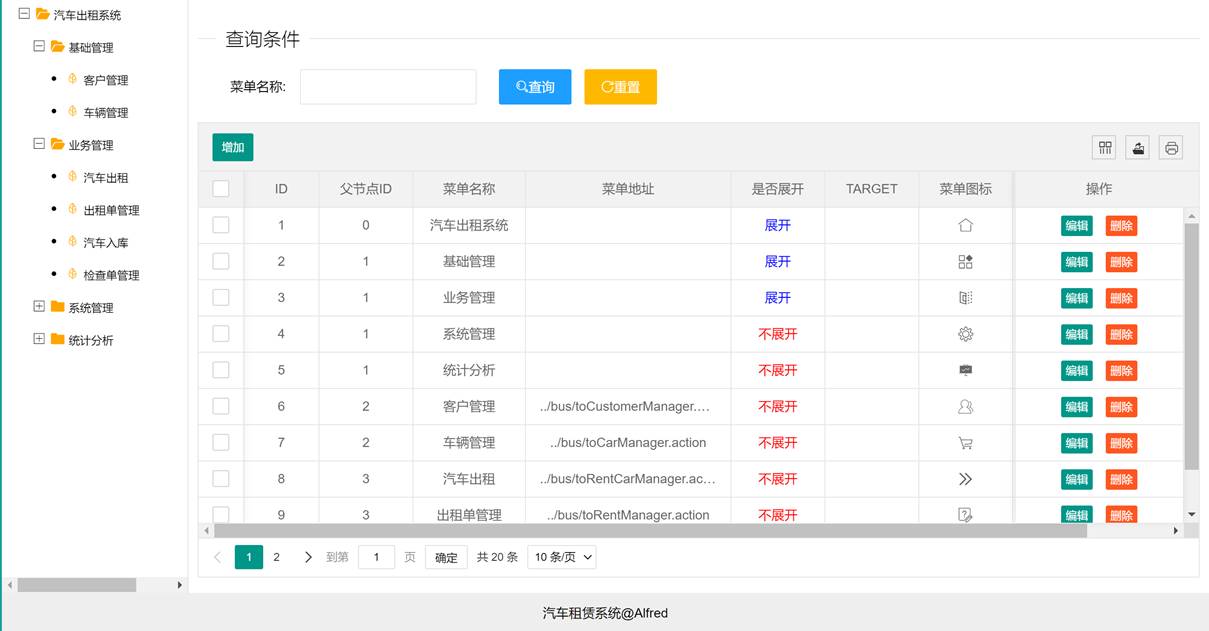Go to page 2 in pagination
This screenshot has width=1209, height=631.
pos(277,557)
